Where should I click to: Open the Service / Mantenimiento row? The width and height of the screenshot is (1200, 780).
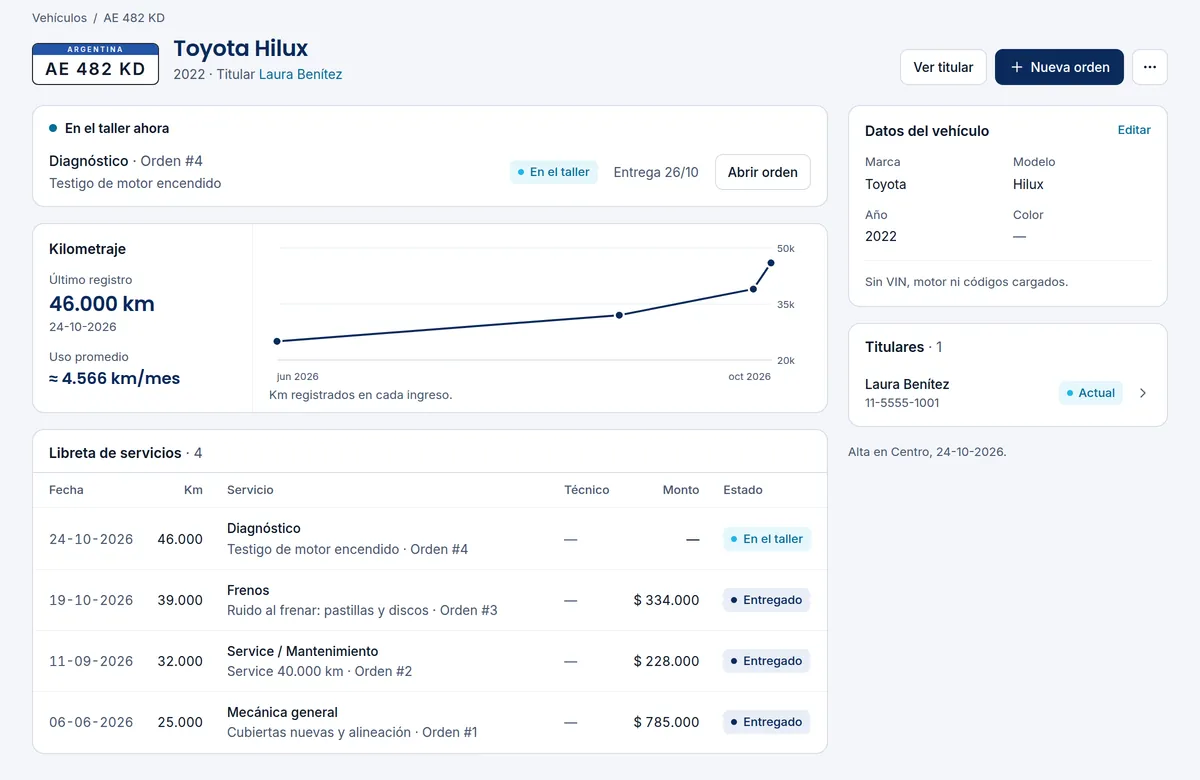pos(430,661)
